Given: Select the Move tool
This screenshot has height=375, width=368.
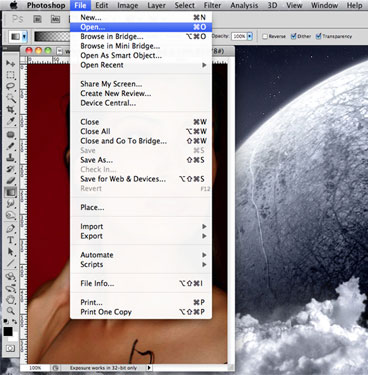Looking at the screenshot, I should [10, 63].
